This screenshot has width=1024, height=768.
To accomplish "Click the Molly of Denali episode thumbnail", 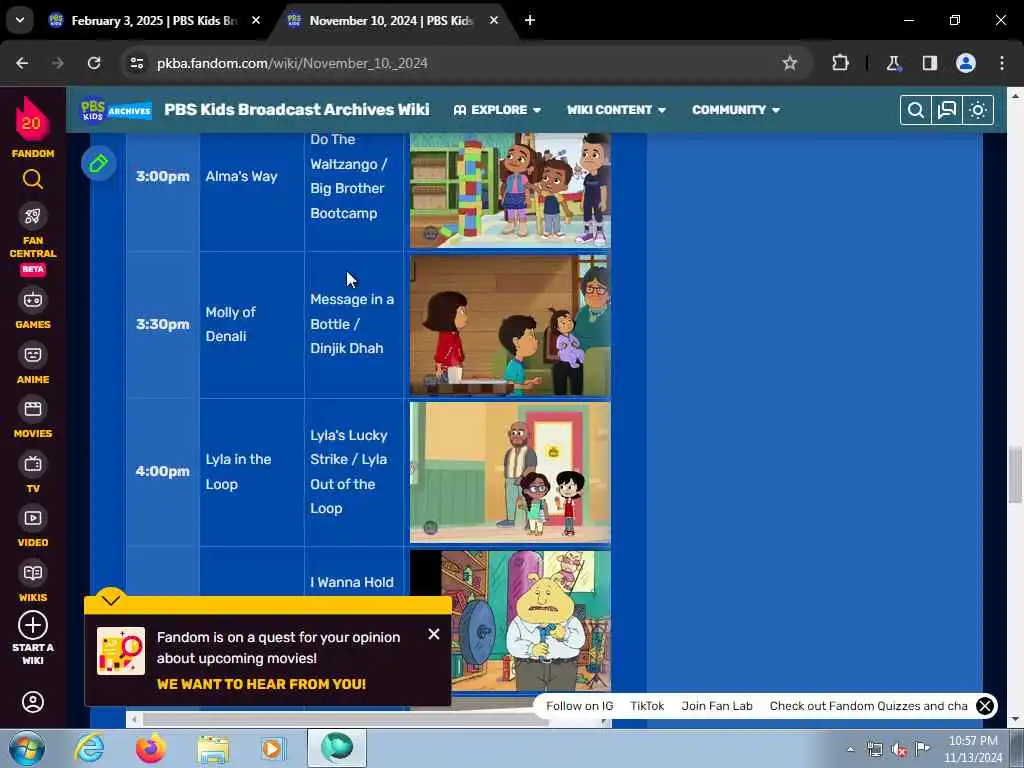I will tap(509, 325).
